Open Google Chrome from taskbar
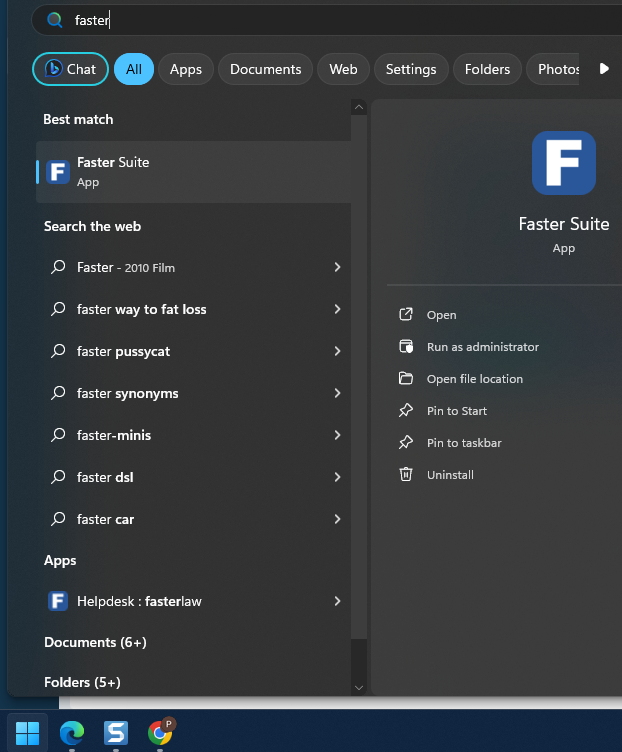Image resolution: width=622 pixels, height=752 pixels. click(x=160, y=732)
